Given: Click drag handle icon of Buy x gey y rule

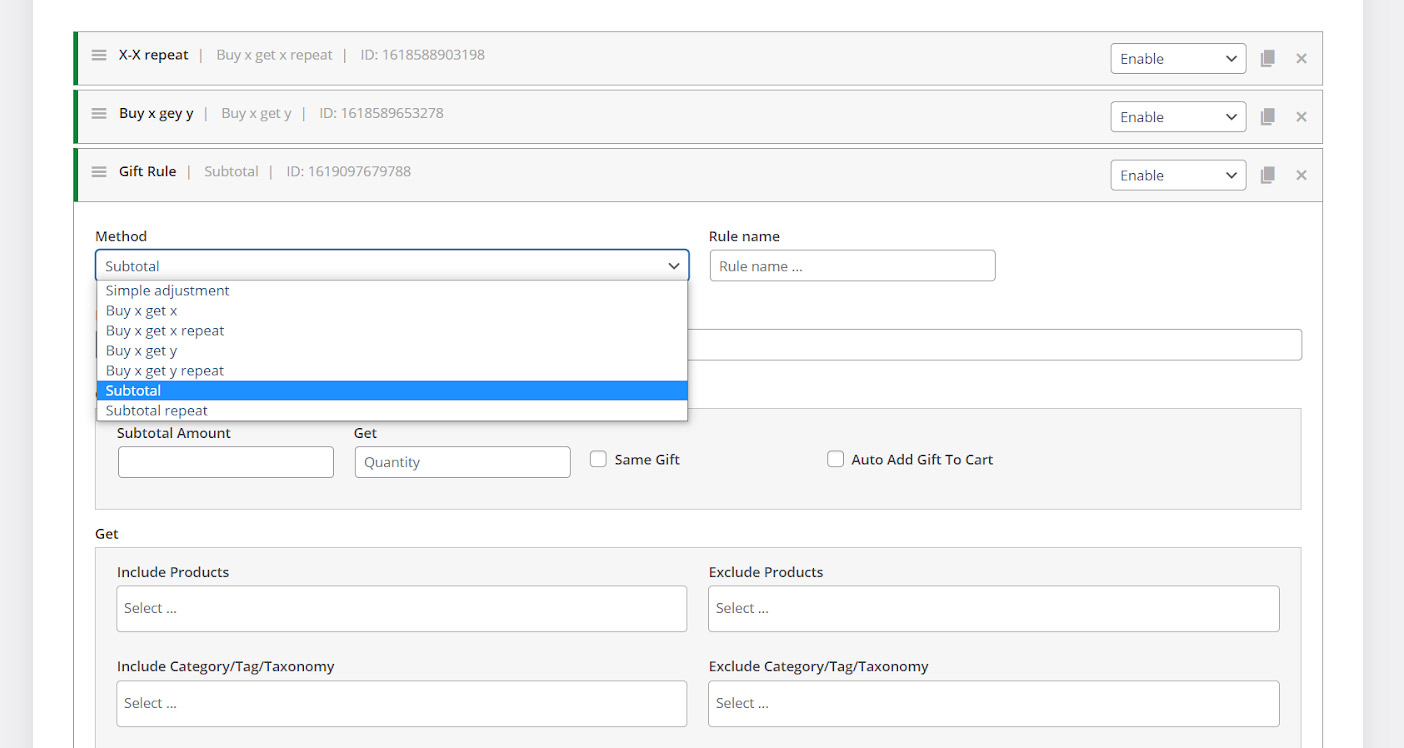Looking at the screenshot, I should coord(99,113).
